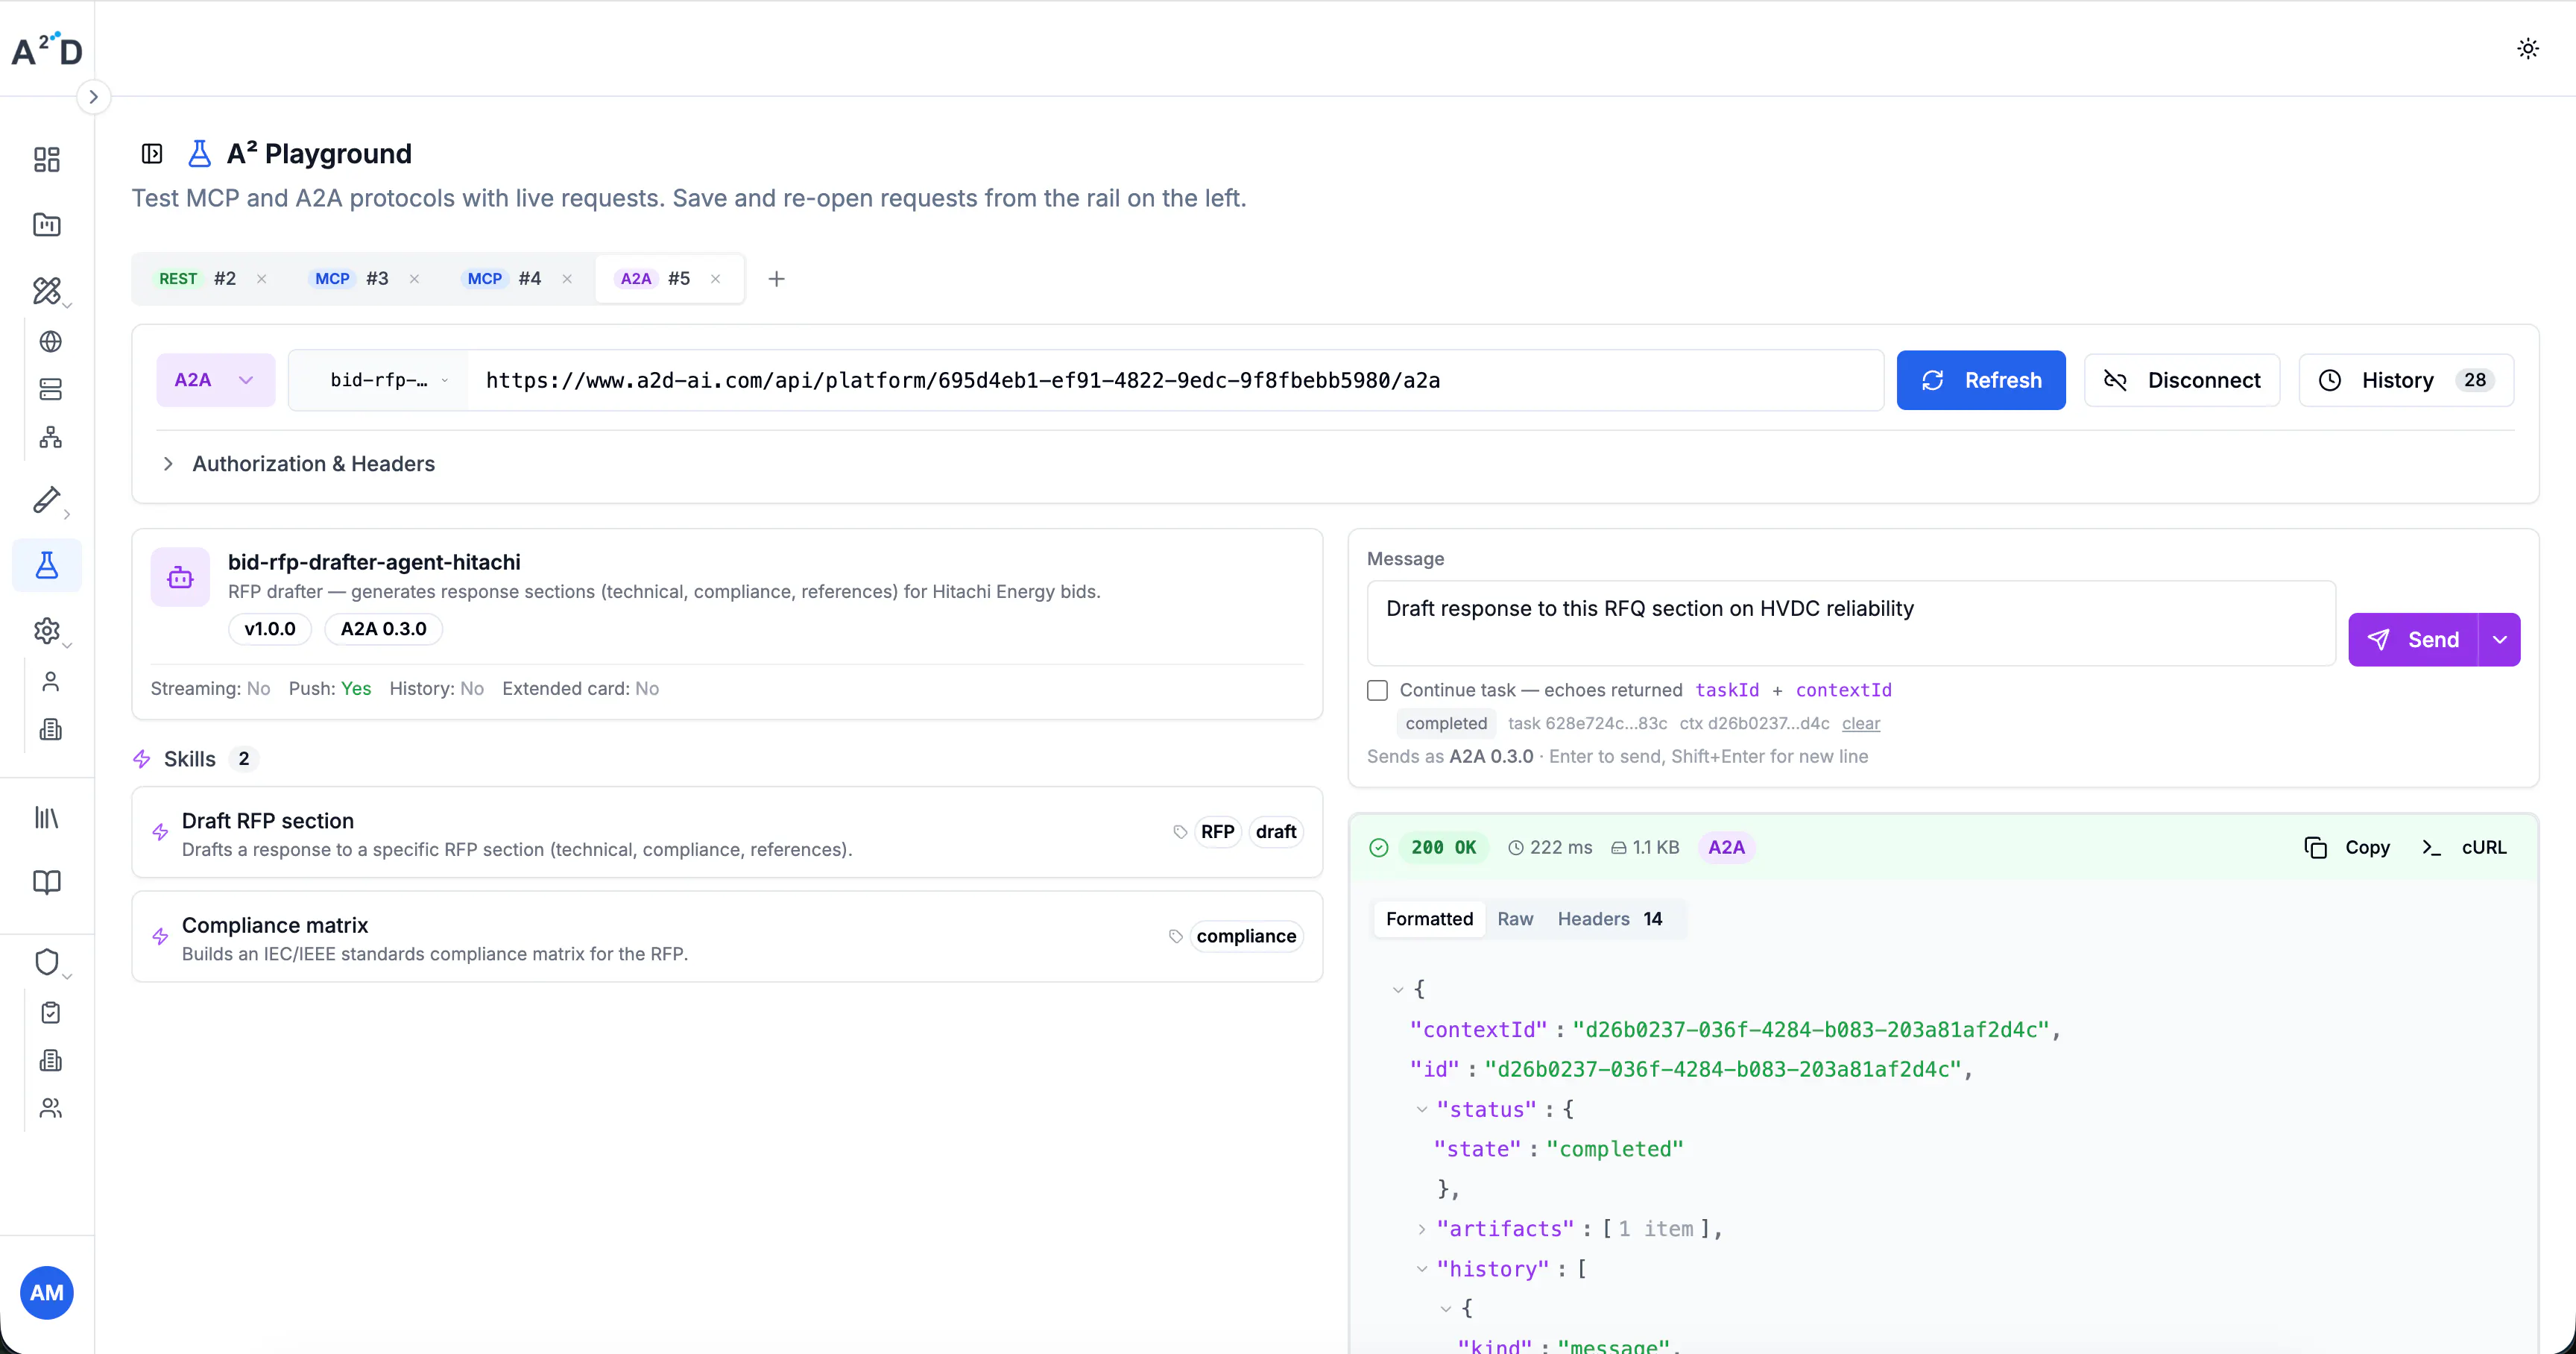Click the clear task link
The width and height of the screenshot is (2576, 1354).
1860,723
